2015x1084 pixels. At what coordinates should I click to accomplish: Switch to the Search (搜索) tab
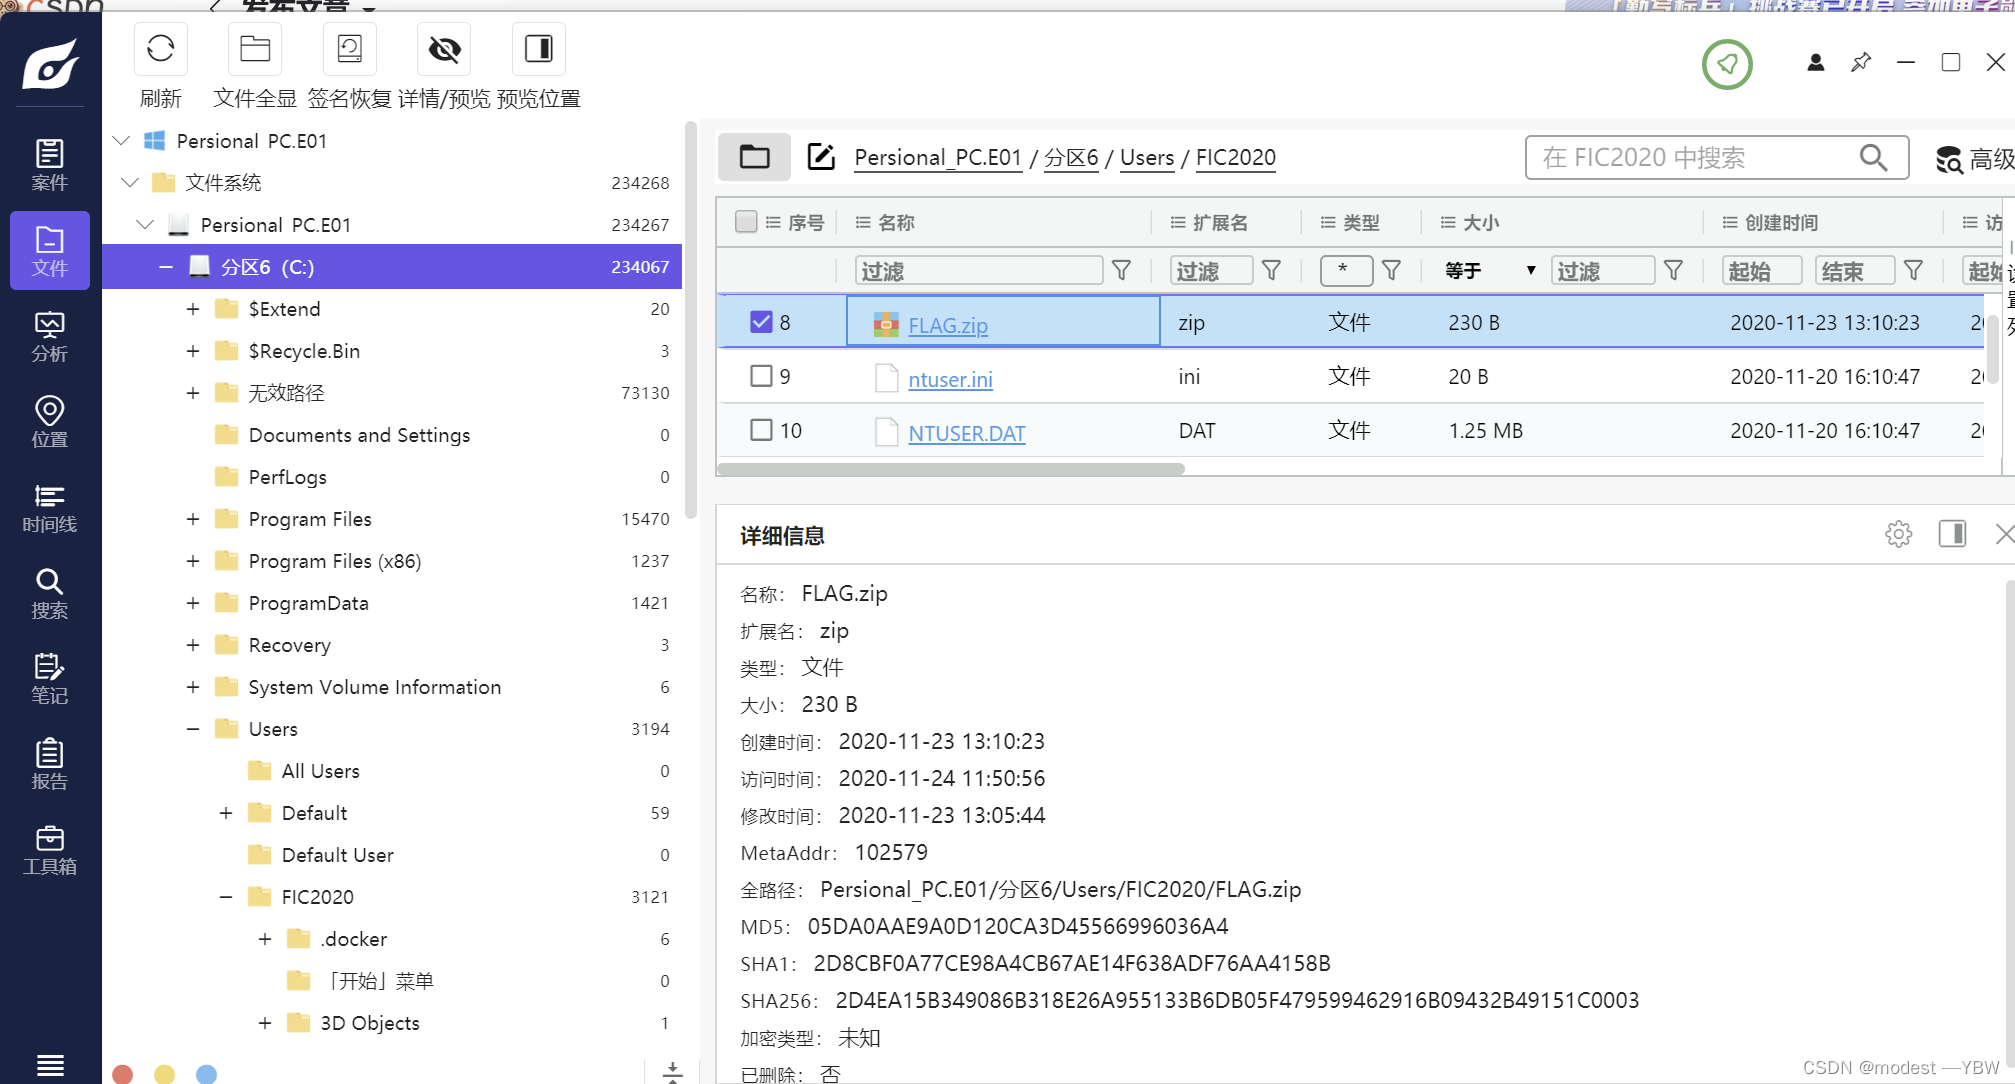pos(49,593)
